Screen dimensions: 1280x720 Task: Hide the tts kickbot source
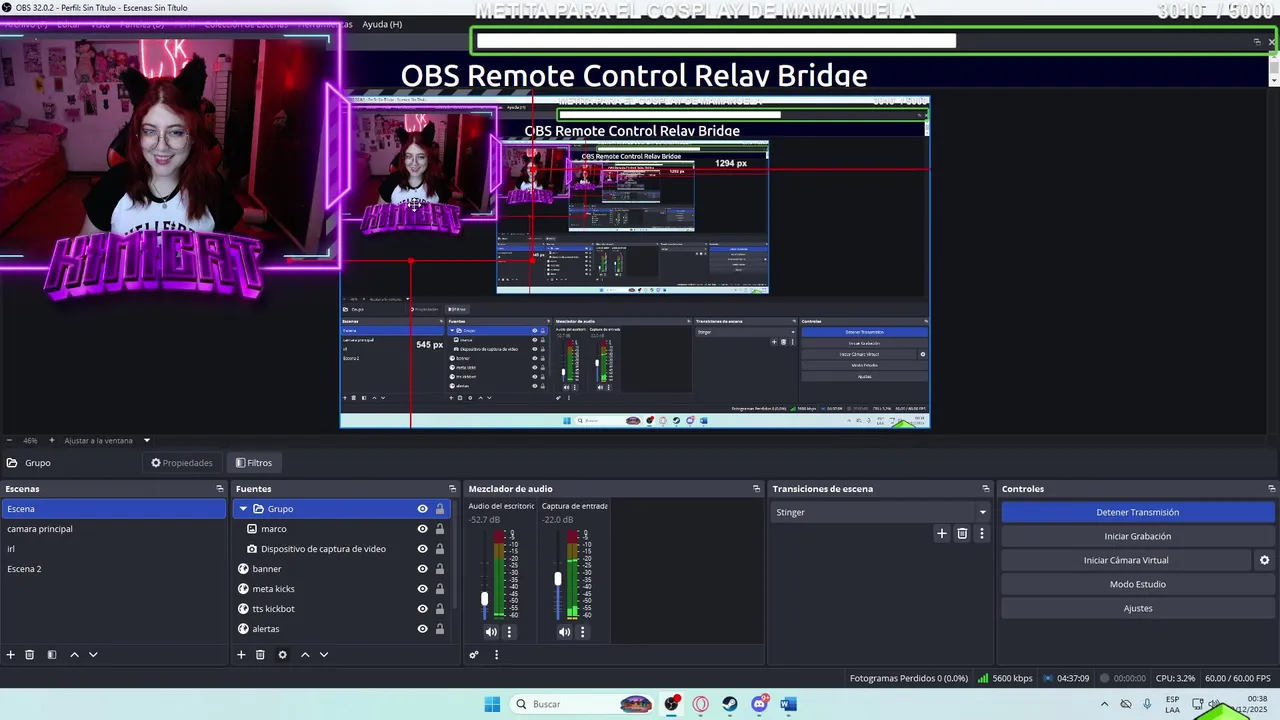(422, 609)
